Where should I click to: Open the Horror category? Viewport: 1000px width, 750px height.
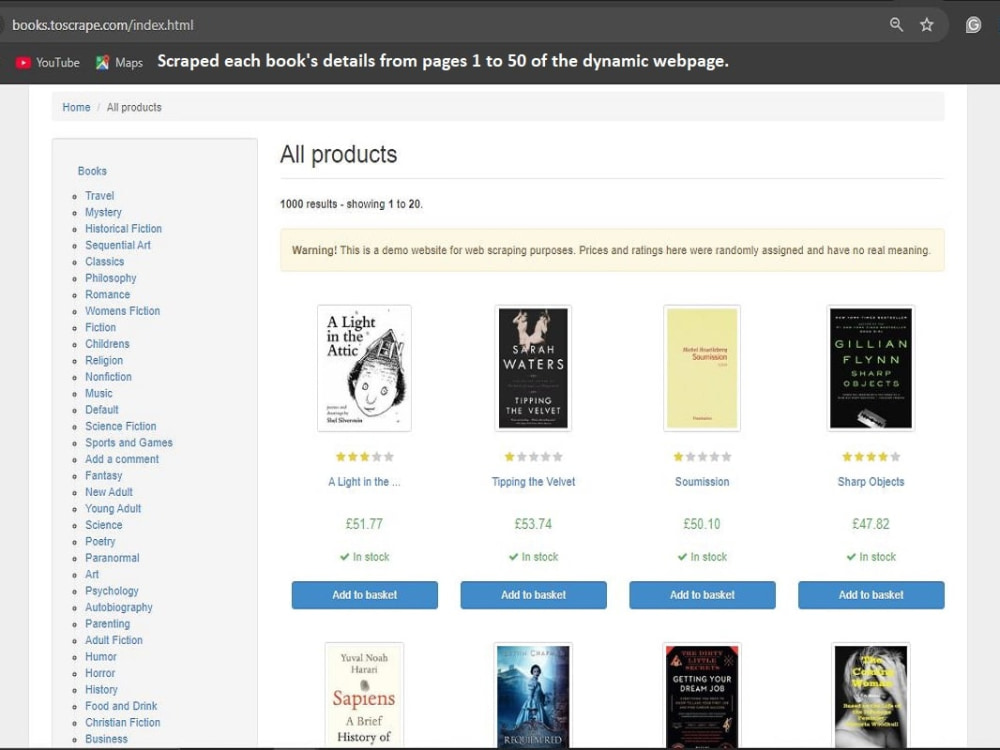(x=100, y=673)
